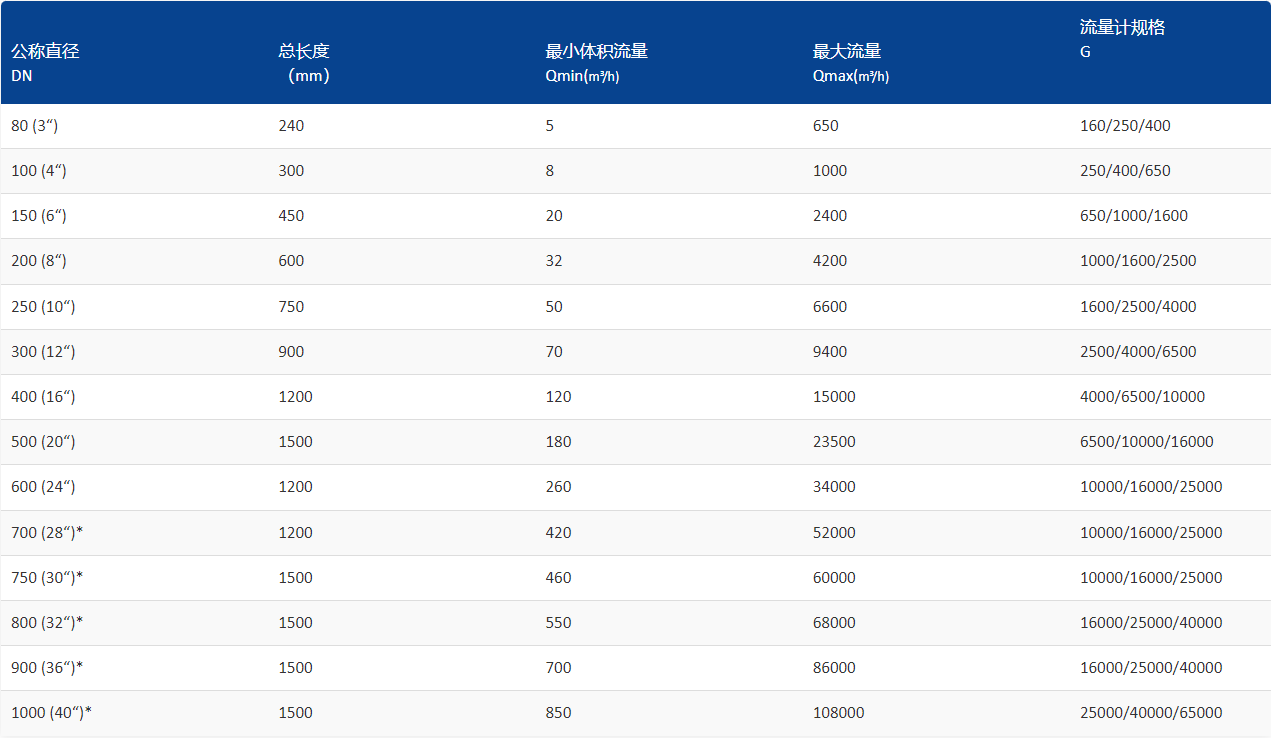
Task: Click Qmin value 5 for DN80
Action: 550,126
